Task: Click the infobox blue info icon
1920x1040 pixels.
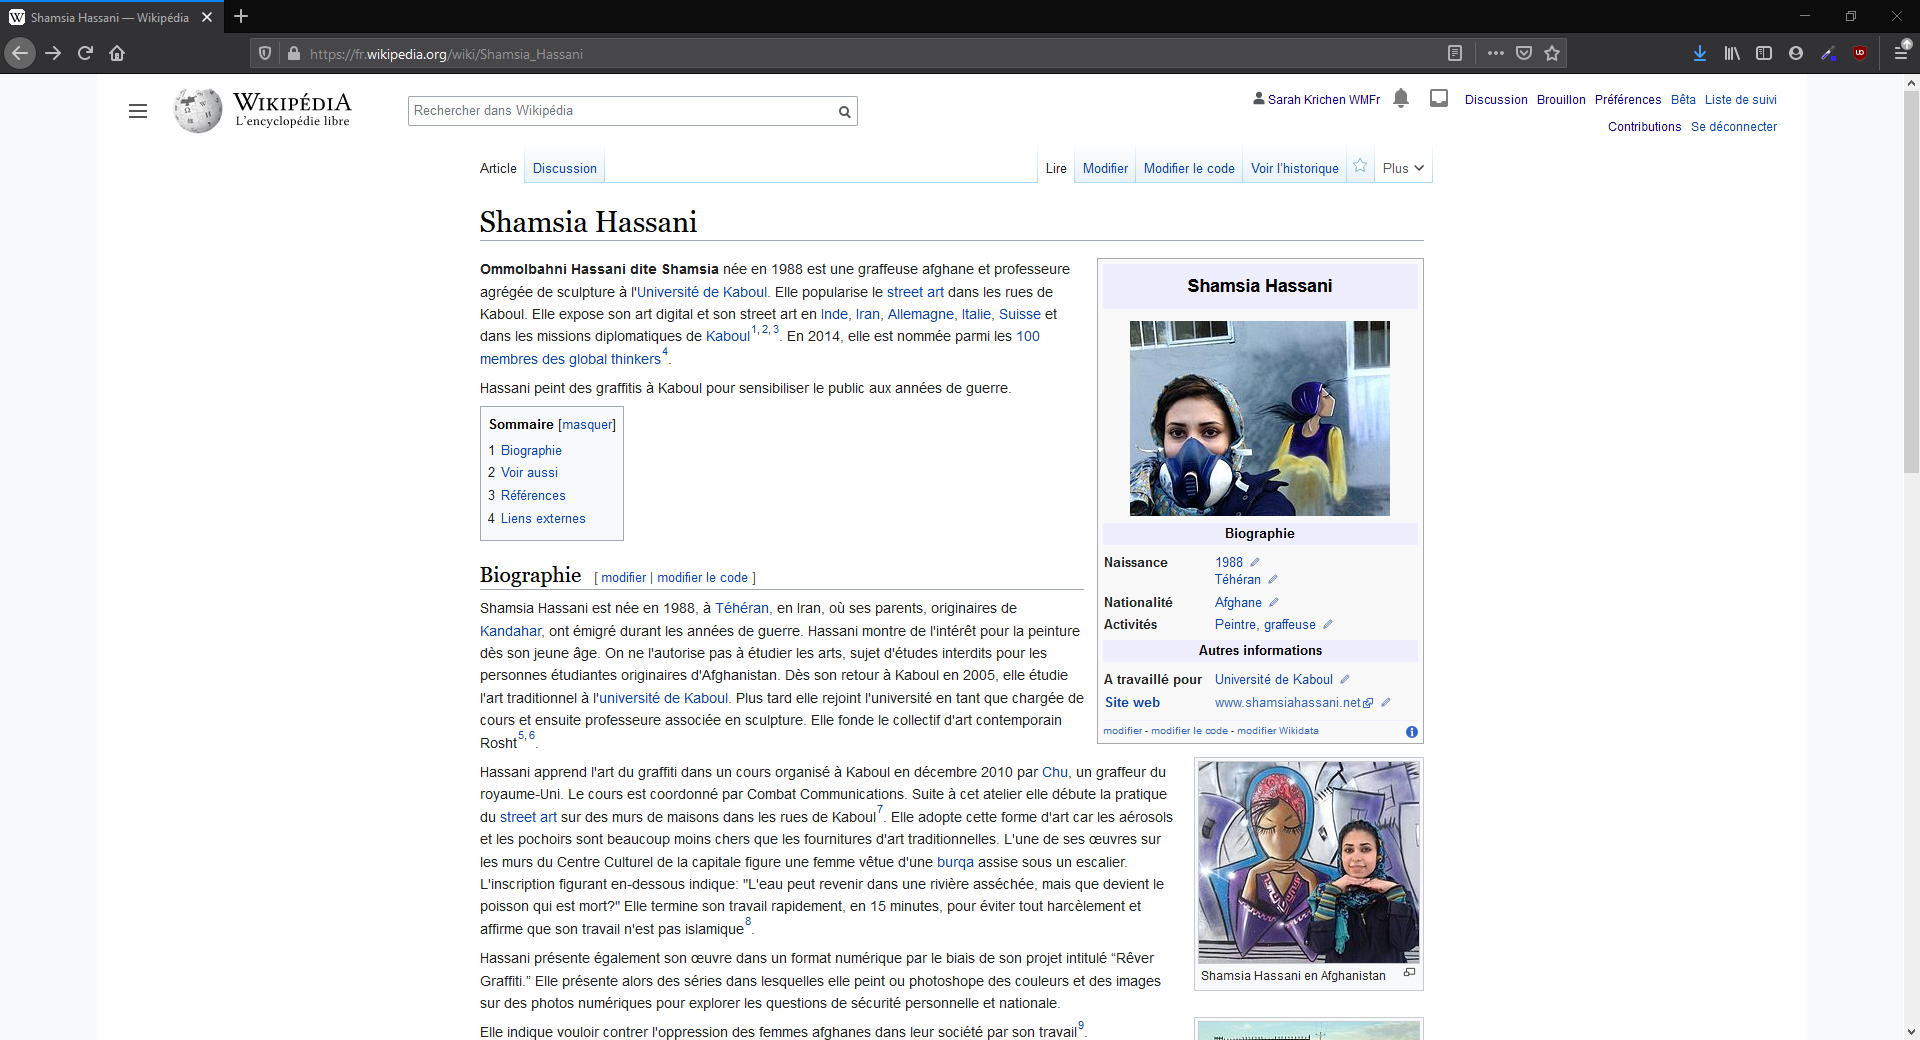Action: (1412, 732)
